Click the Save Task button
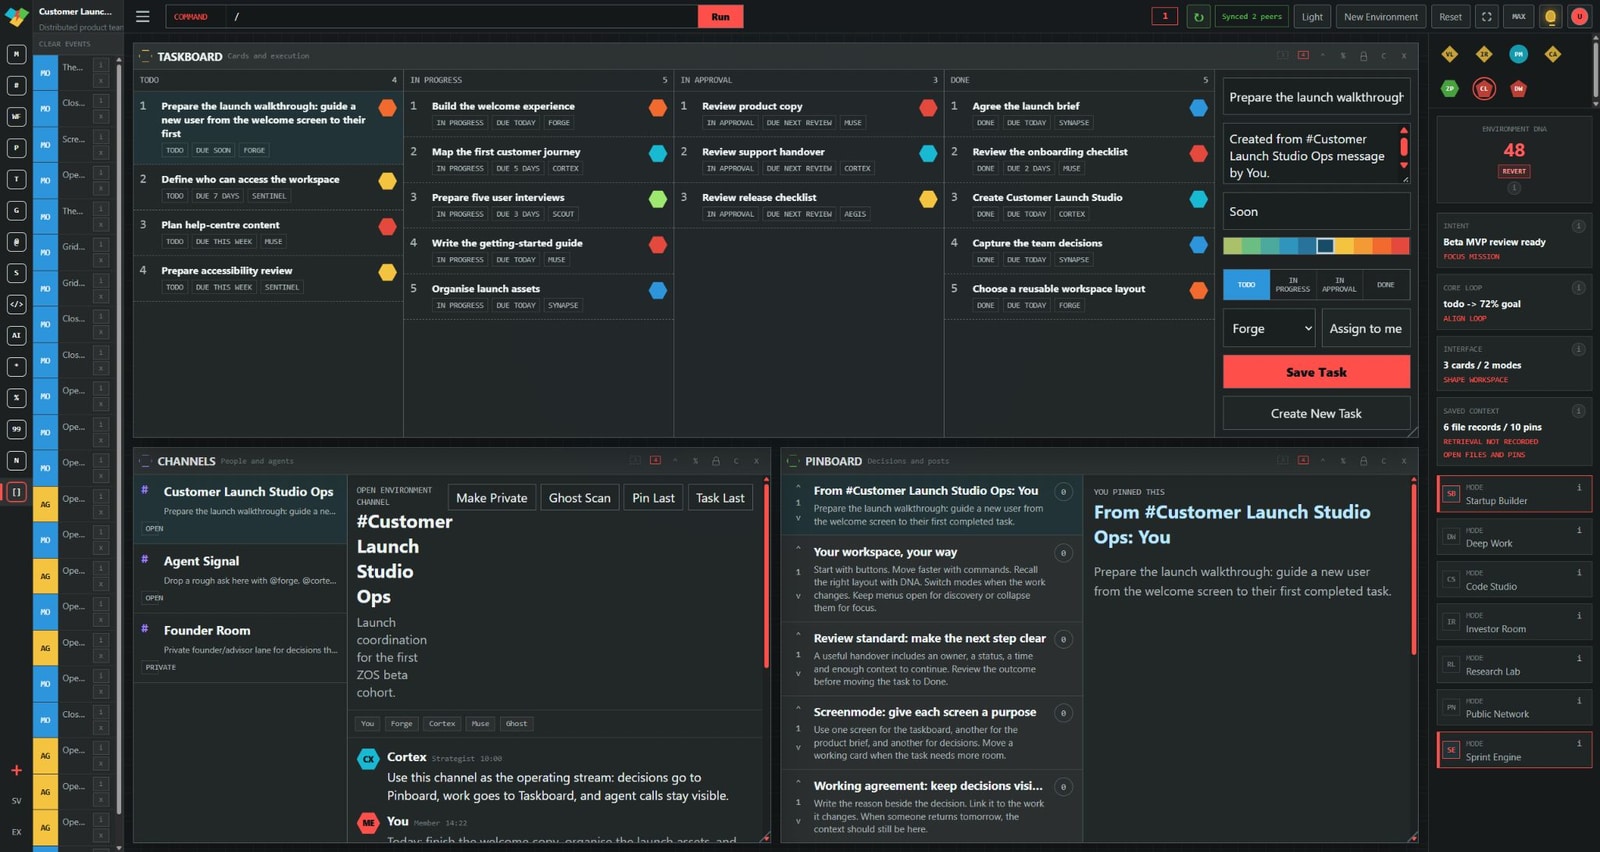The height and width of the screenshot is (852, 1600). pos(1316,372)
